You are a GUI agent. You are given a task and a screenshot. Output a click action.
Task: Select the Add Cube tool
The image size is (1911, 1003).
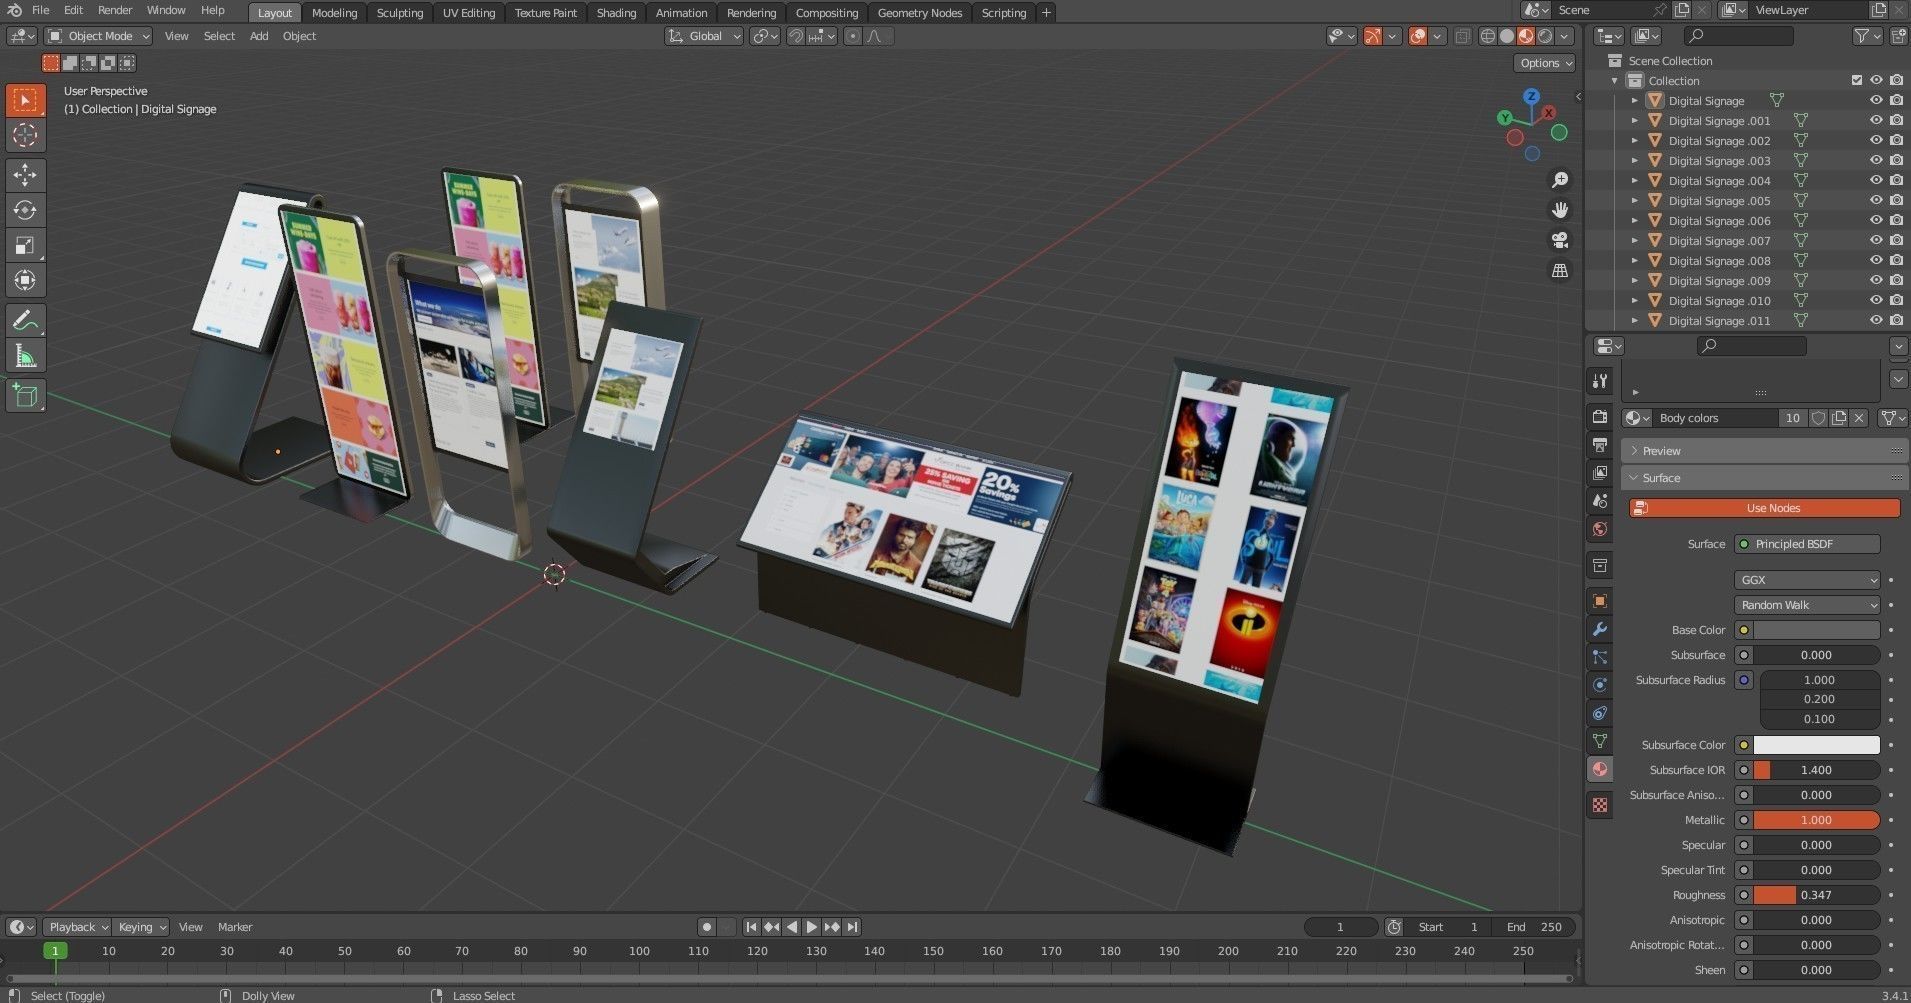click(25, 396)
